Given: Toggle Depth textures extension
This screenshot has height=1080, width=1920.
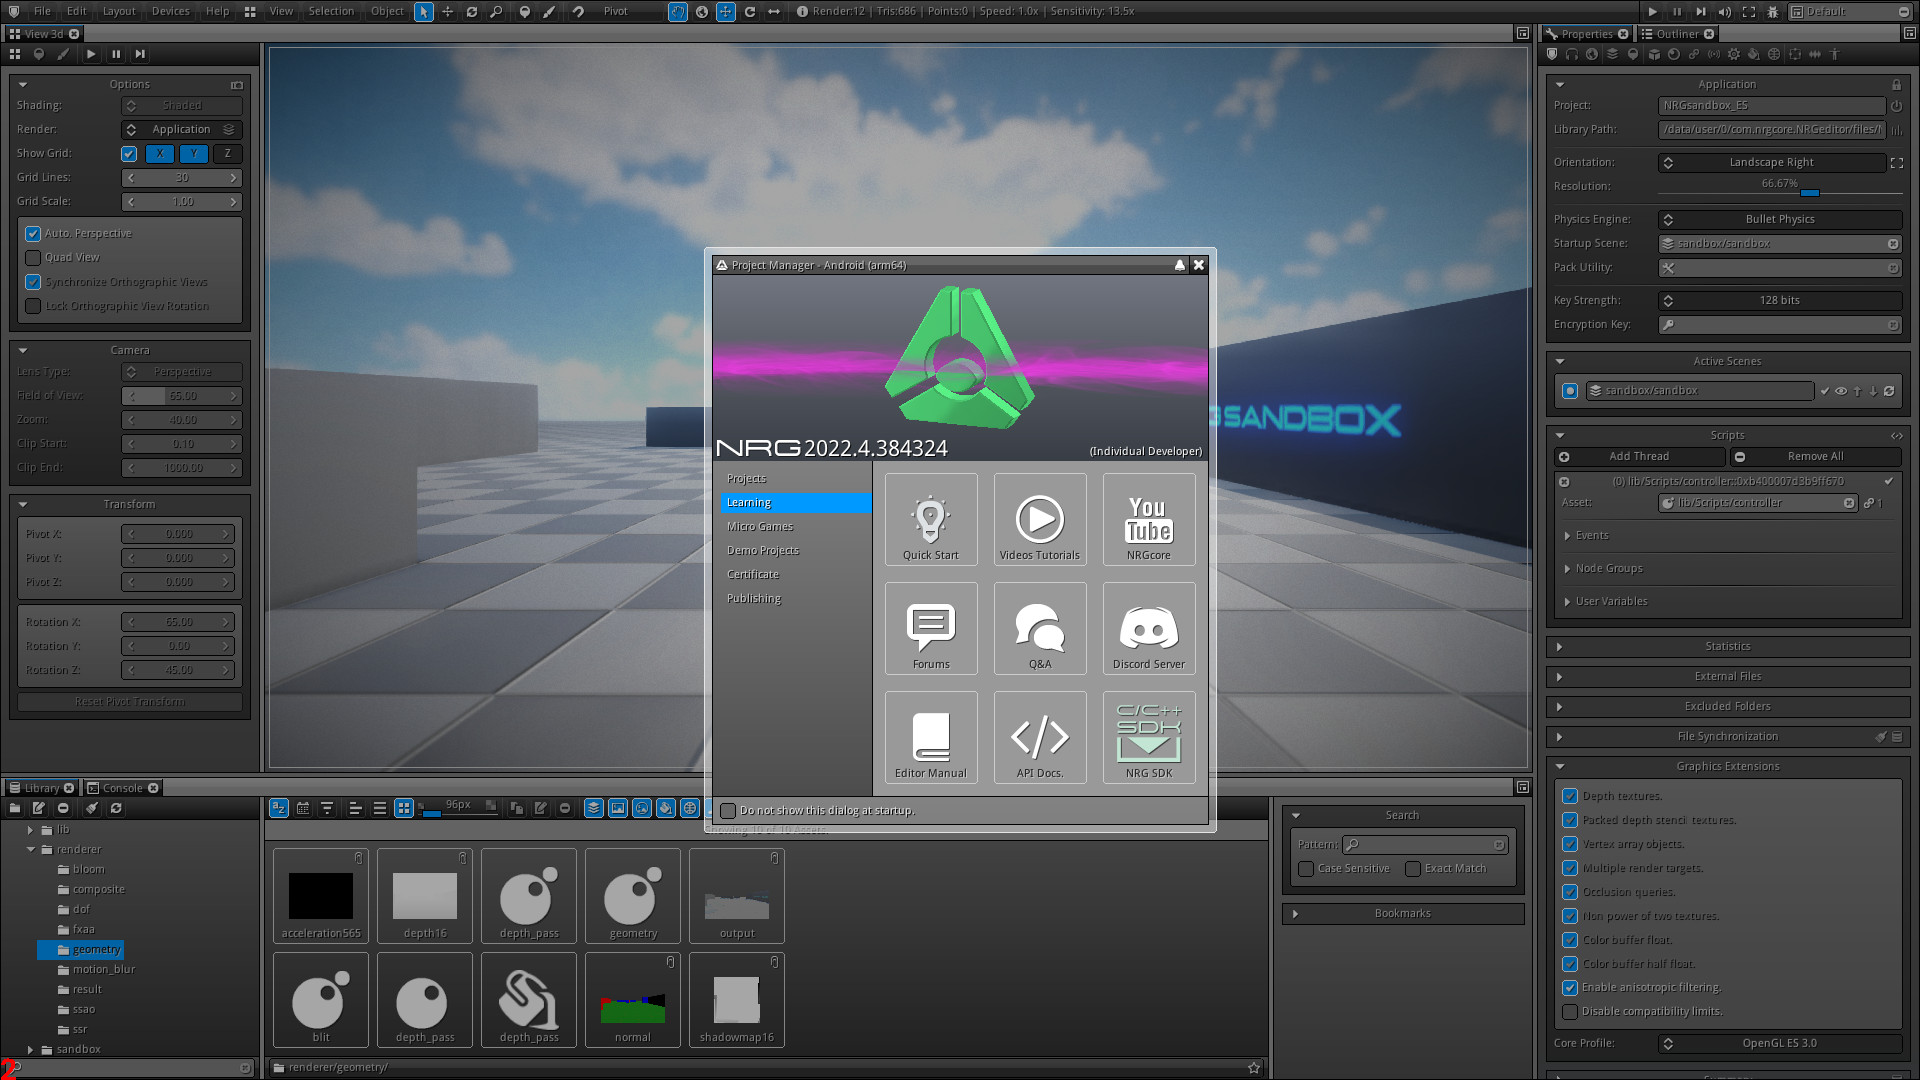Looking at the screenshot, I should click(x=1570, y=796).
